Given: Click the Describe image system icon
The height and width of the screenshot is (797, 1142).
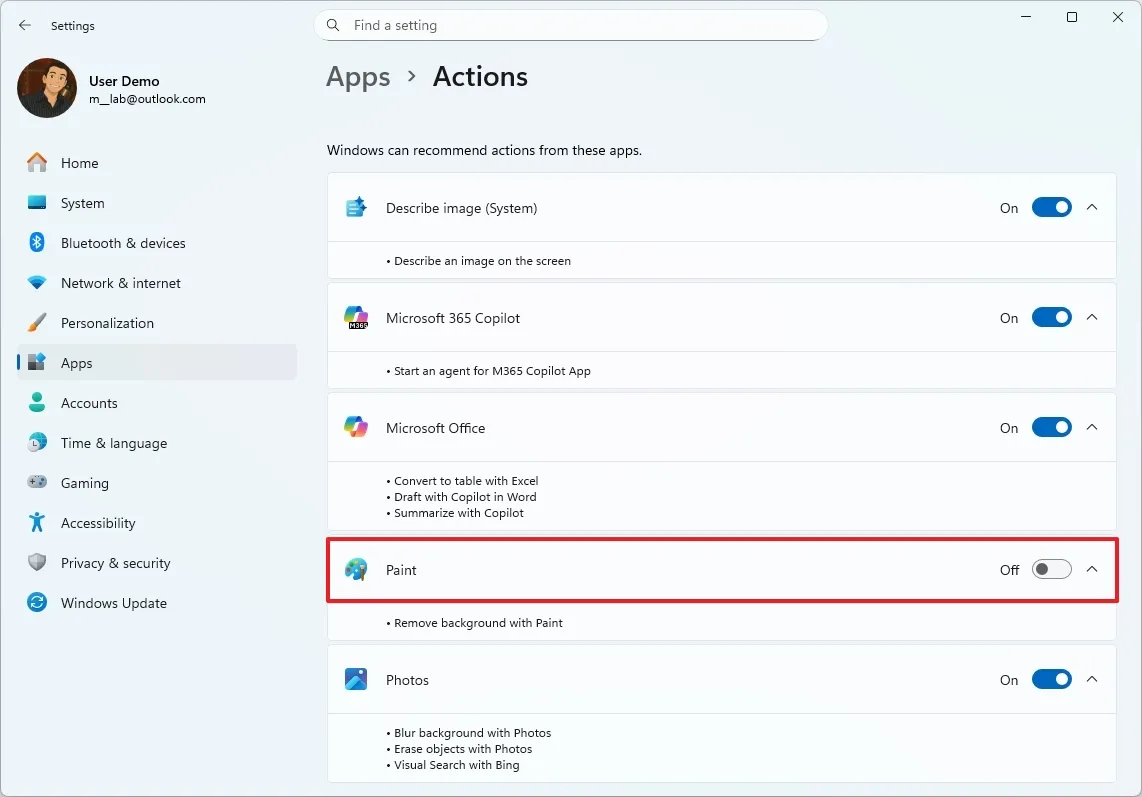Looking at the screenshot, I should [356, 207].
